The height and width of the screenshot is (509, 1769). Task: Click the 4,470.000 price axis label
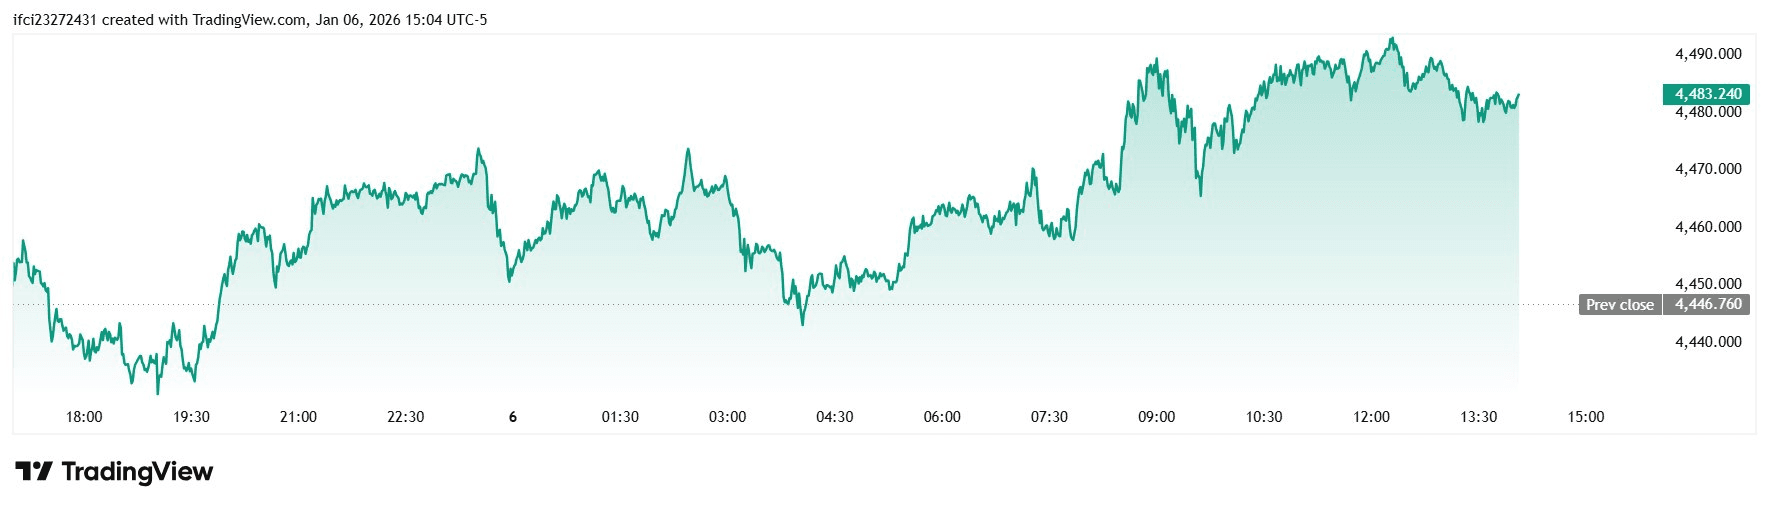[x=1707, y=169]
